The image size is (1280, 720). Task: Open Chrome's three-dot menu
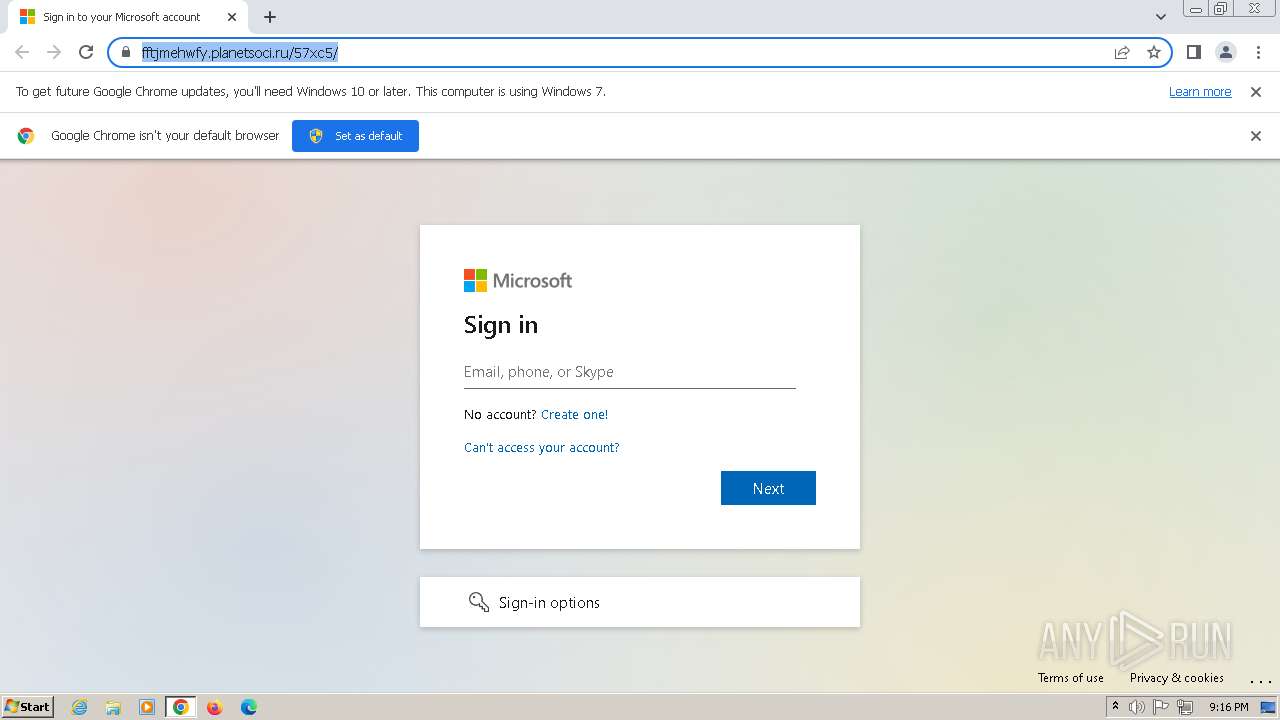[1258, 52]
